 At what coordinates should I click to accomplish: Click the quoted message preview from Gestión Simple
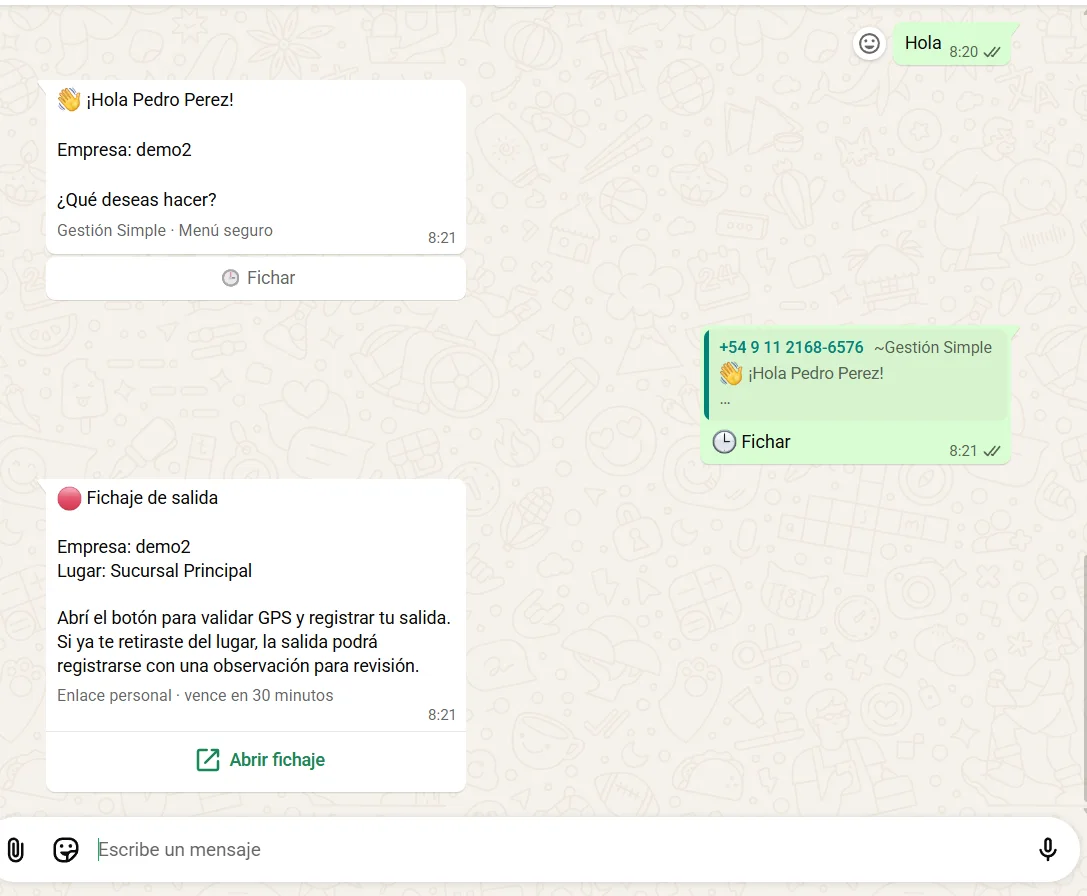click(856, 374)
